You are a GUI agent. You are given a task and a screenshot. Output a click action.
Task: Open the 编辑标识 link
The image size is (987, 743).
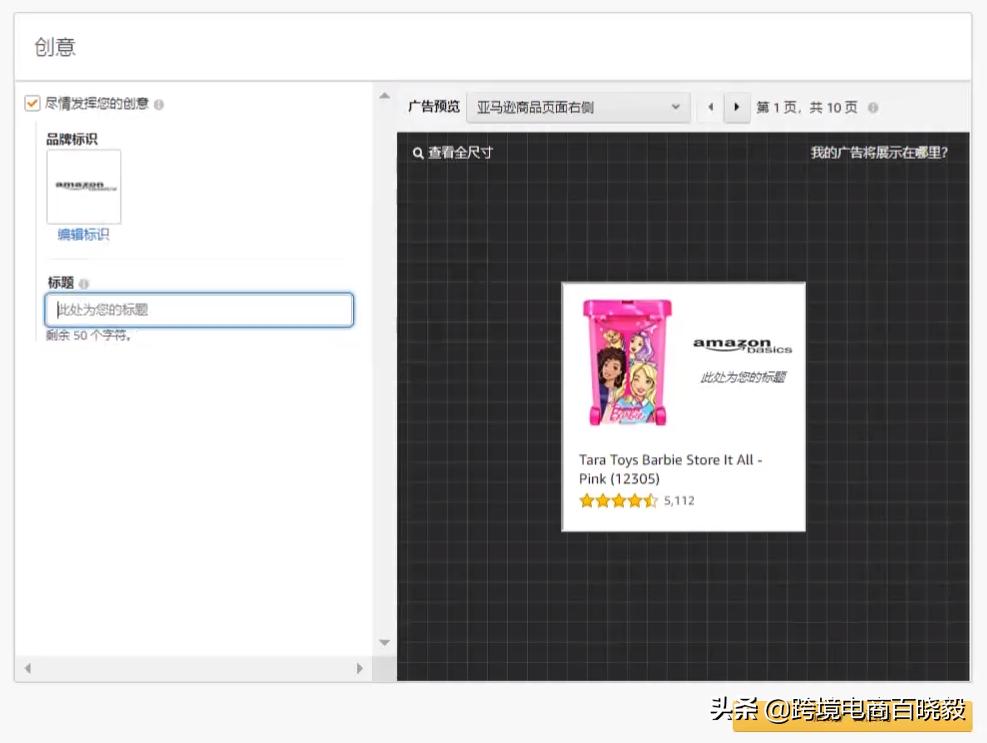pos(83,235)
